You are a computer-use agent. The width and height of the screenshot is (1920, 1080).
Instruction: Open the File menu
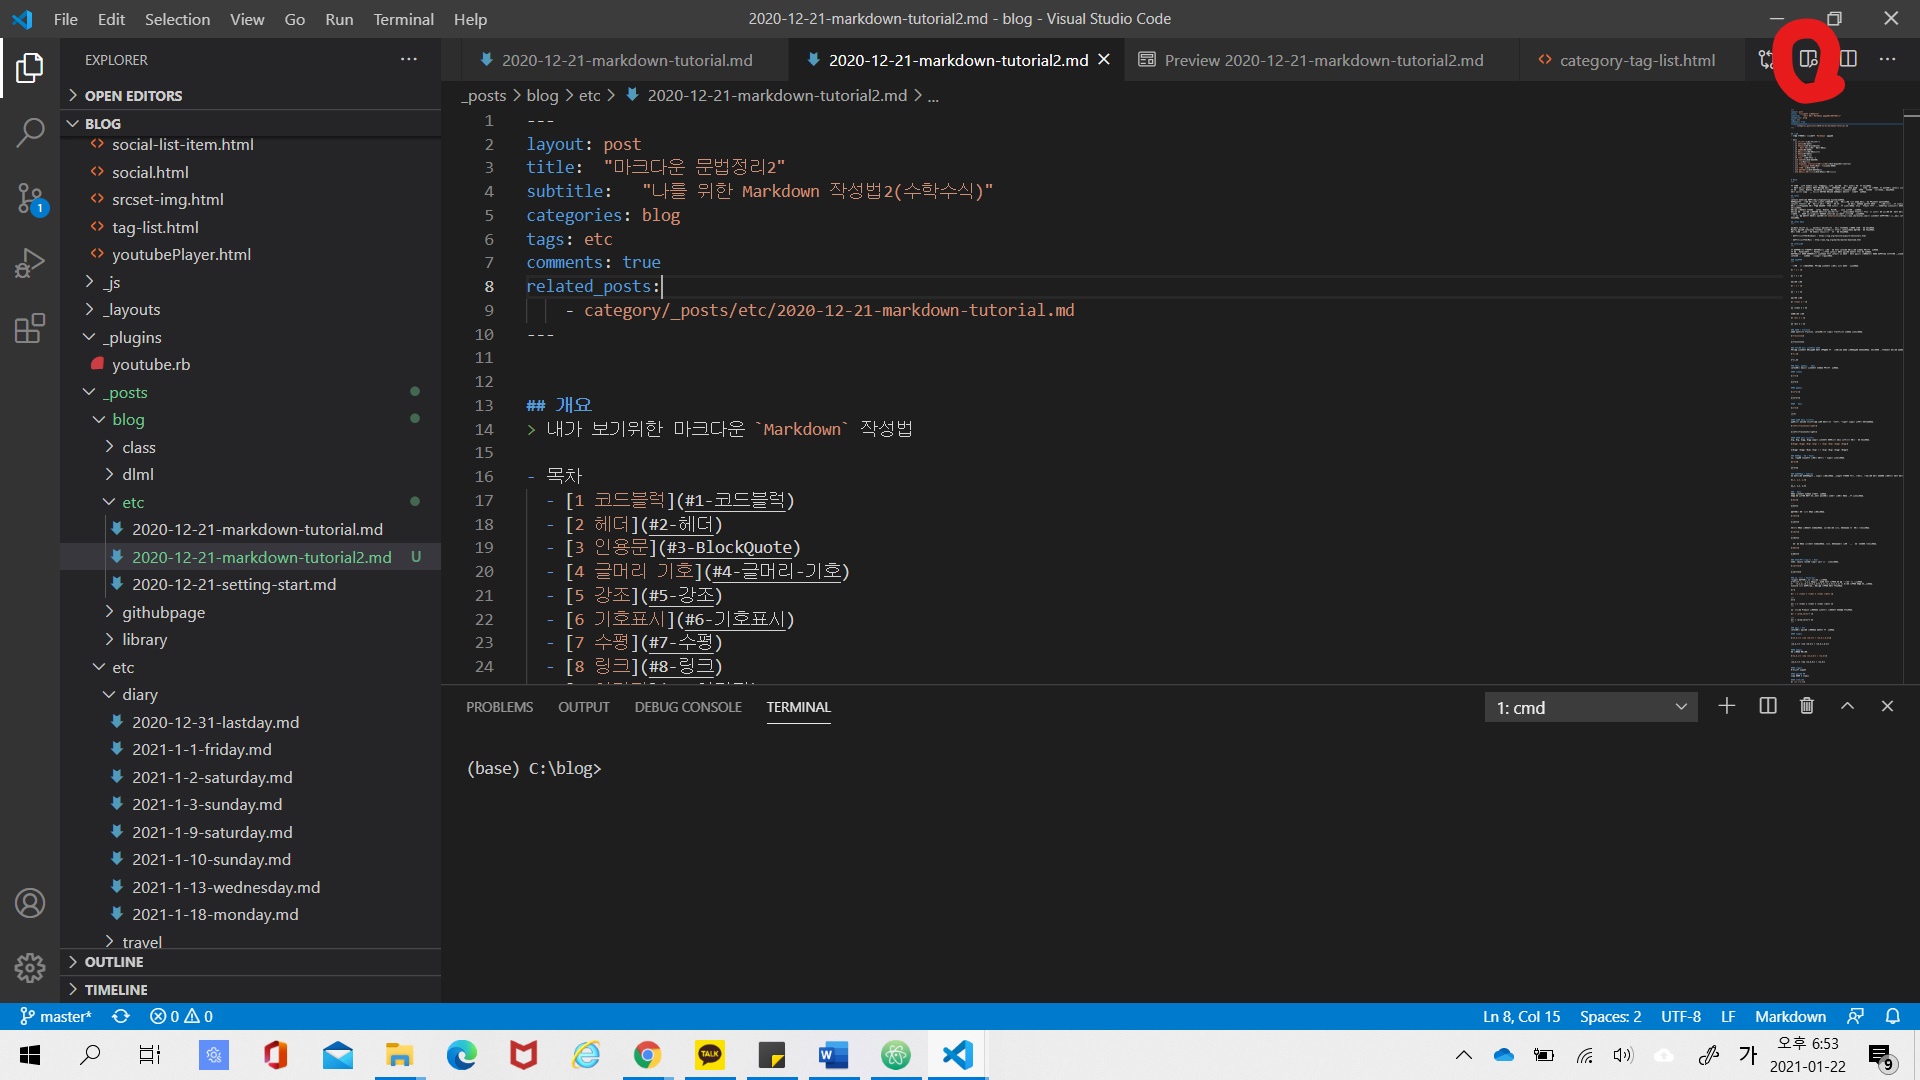pyautogui.click(x=65, y=19)
